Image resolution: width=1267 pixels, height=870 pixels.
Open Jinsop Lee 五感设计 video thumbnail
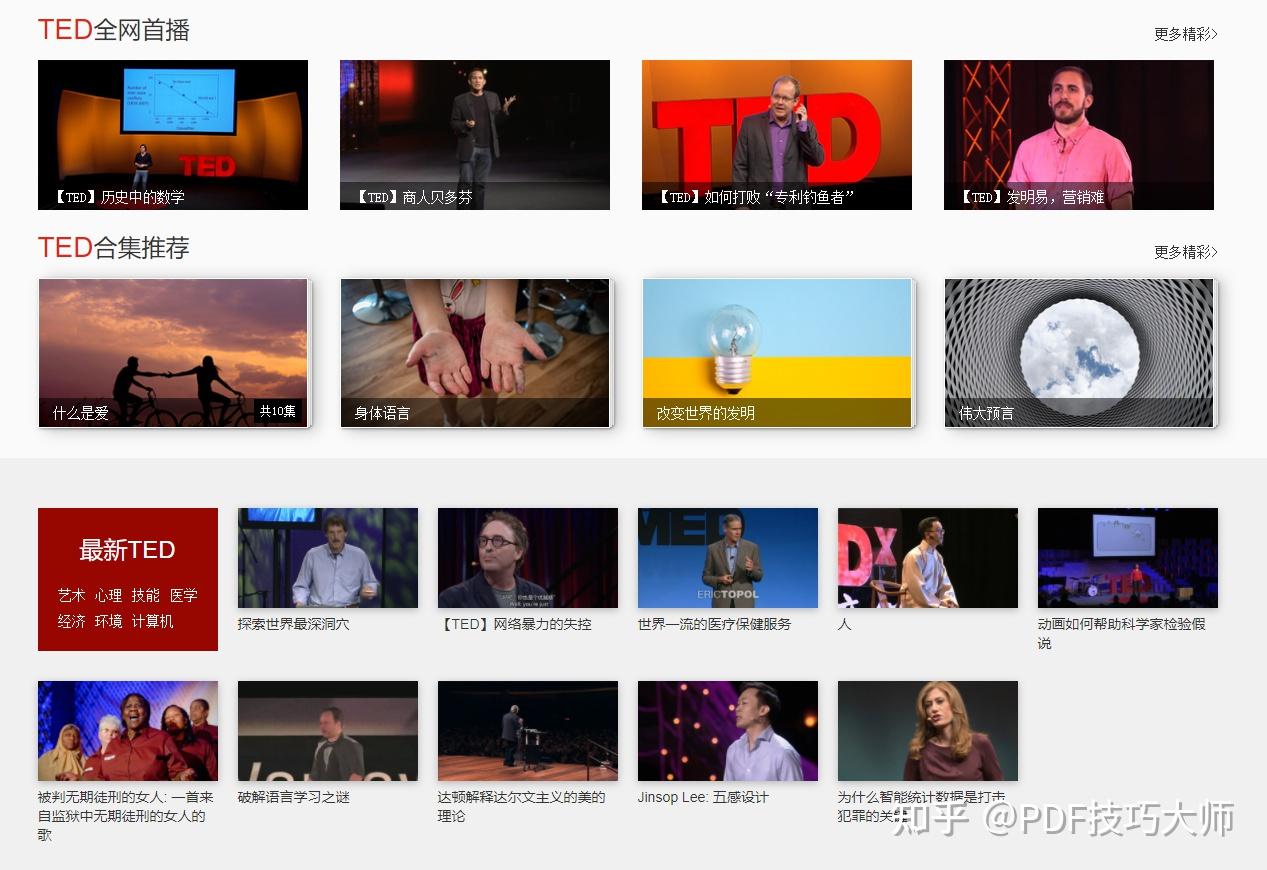[728, 731]
